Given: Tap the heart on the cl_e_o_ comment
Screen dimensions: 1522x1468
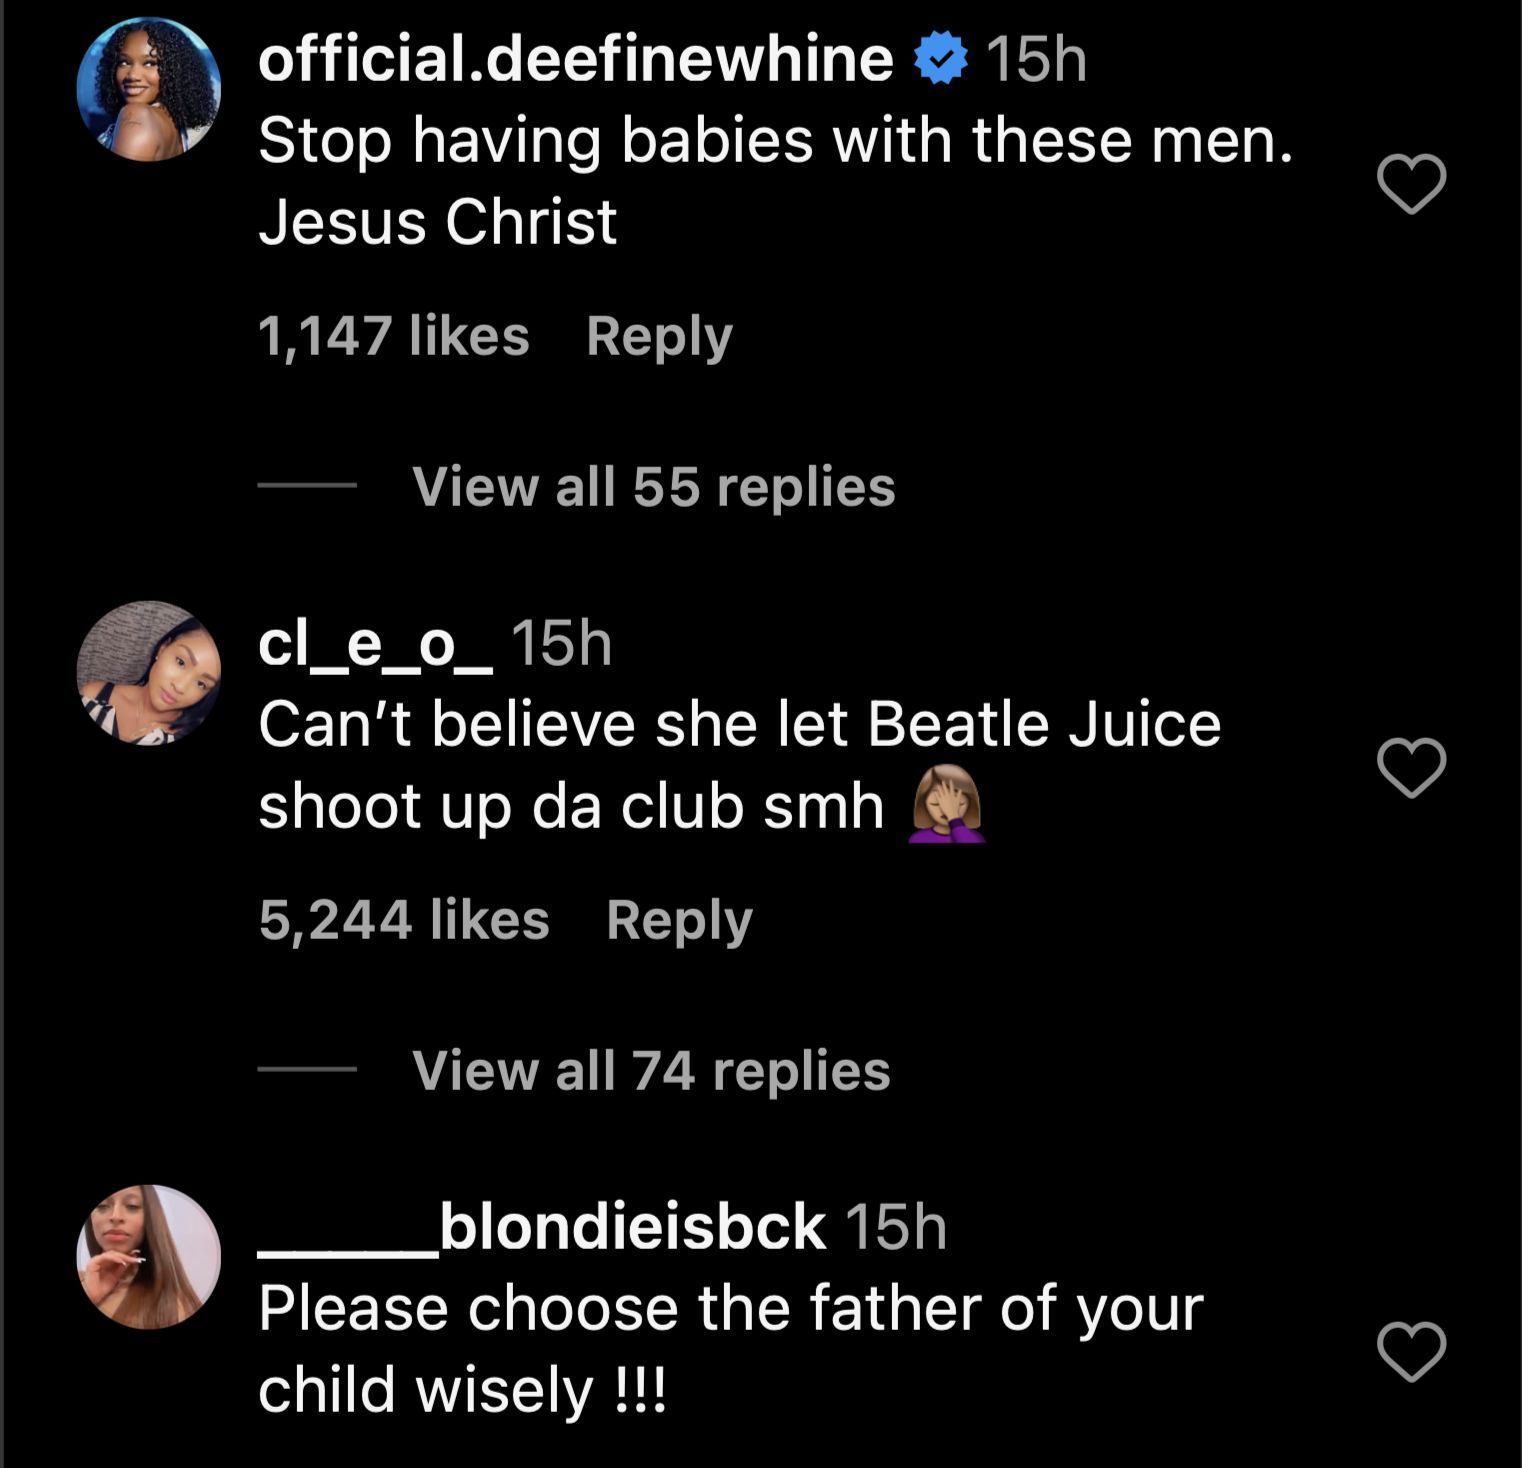Looking at the screenshot, I should click(x=1411, y=768).
